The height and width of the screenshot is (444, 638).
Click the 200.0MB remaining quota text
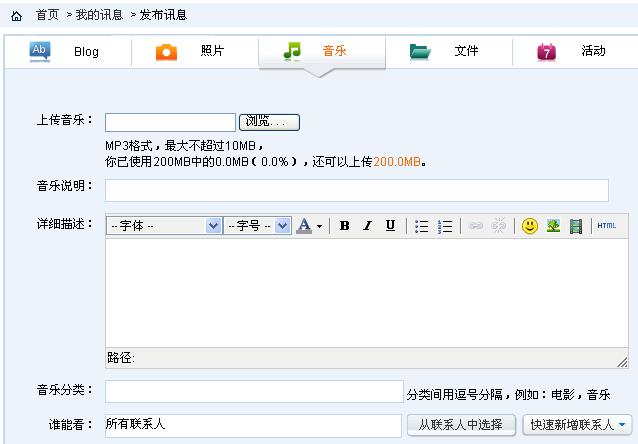[397, 162]
